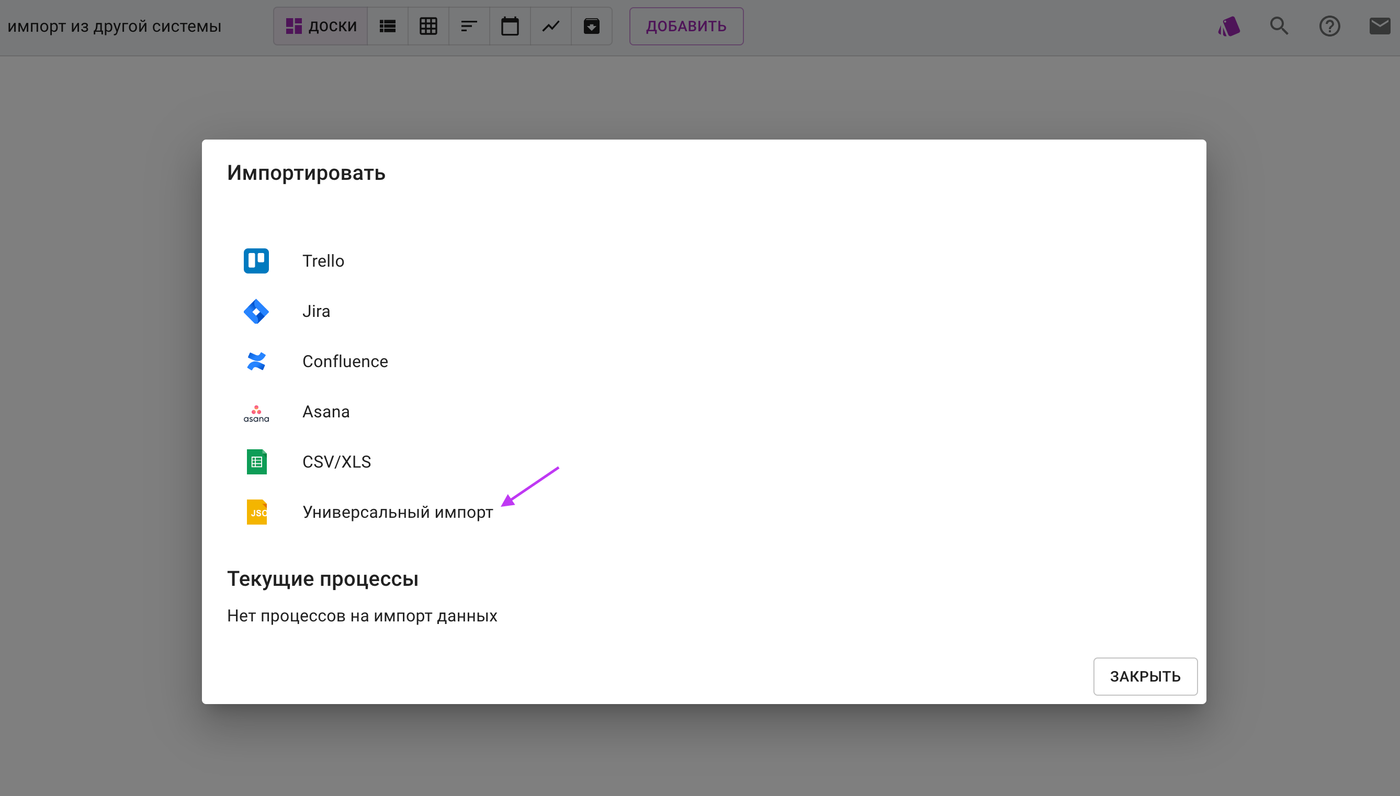
Task: Open the archive view icon
Action: pyautogui.click(x=592, y=26)
